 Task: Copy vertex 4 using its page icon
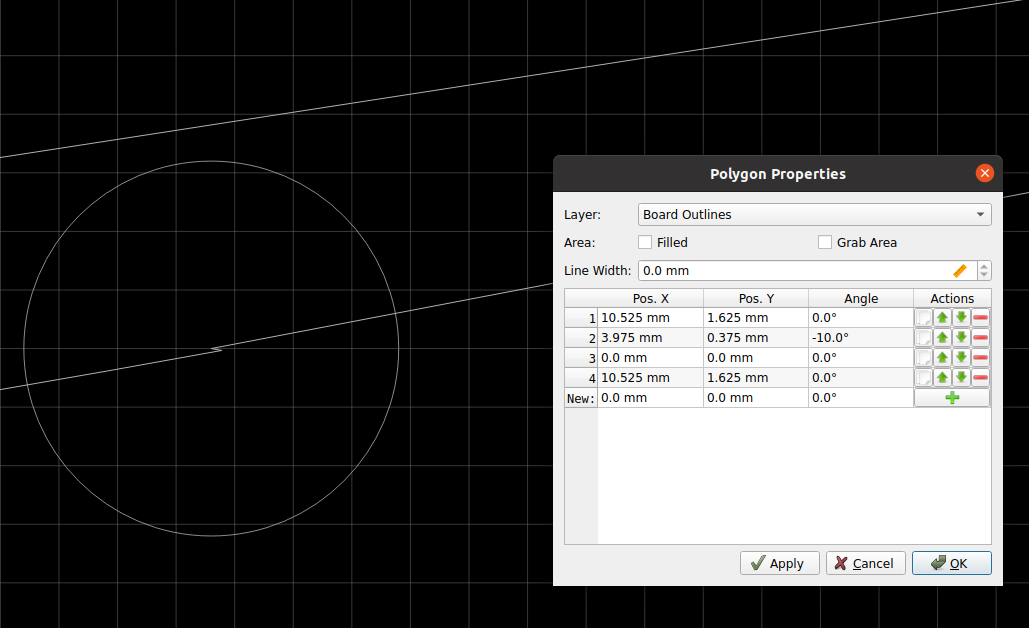click(x=923, y=377)
